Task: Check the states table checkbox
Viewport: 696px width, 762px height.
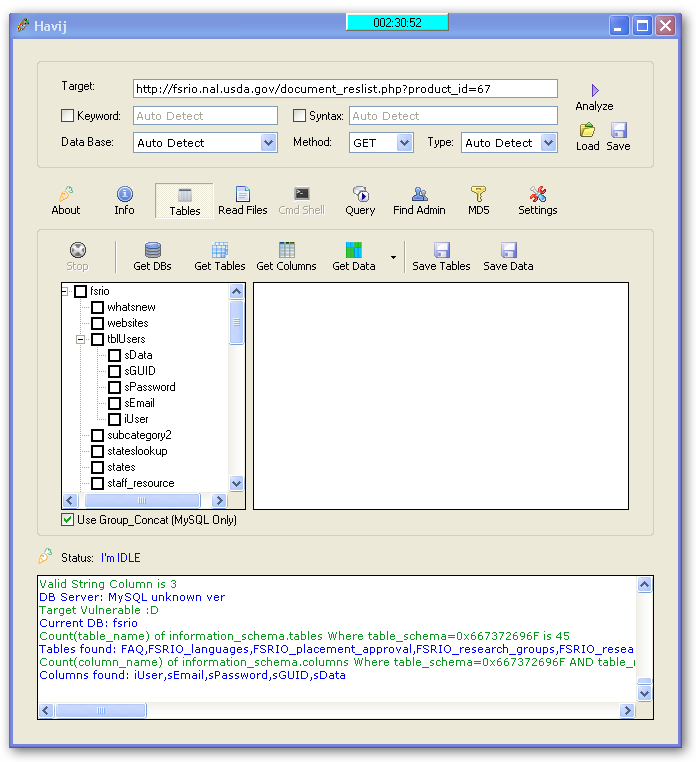Action: point(98,468)
